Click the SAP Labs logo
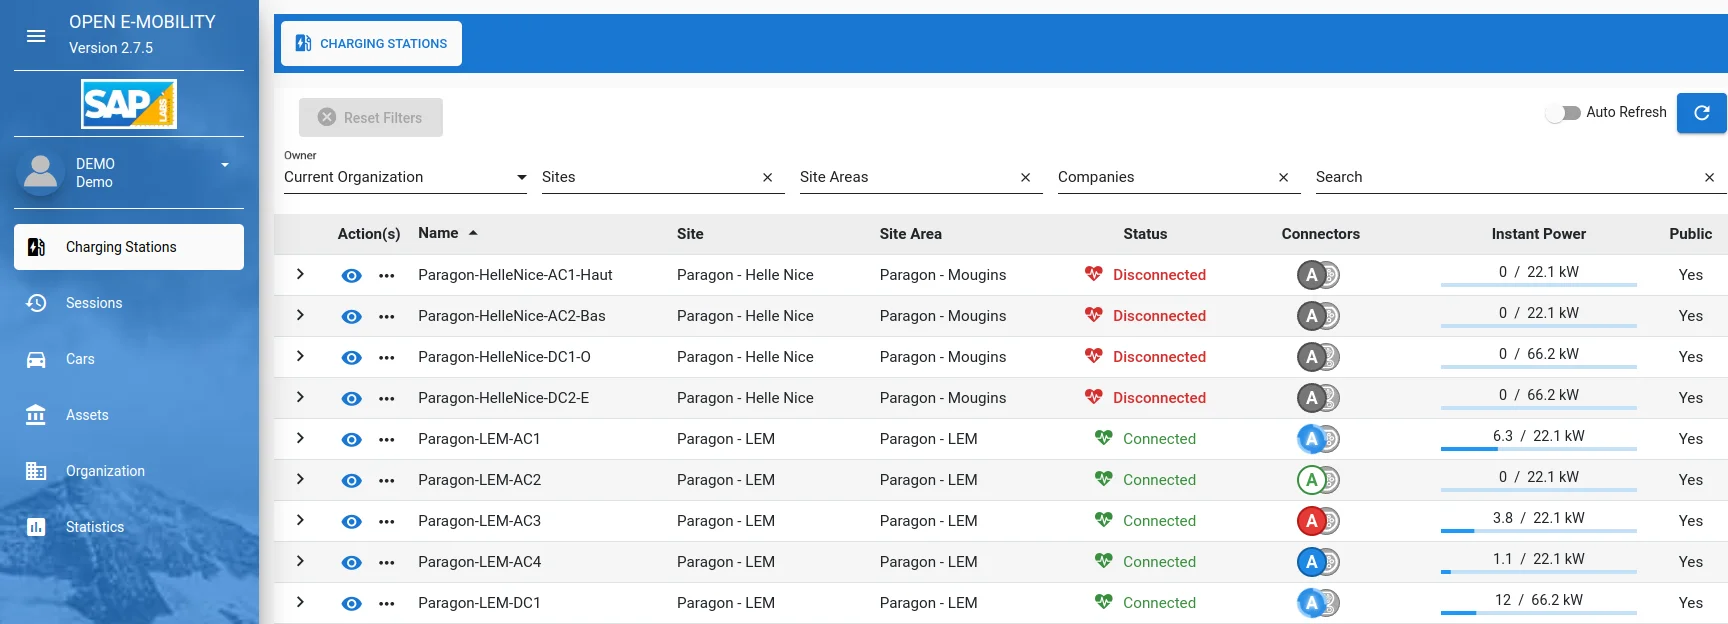Image resolution: width=1728 pixels, height=624 pixels. pos(129,104)
